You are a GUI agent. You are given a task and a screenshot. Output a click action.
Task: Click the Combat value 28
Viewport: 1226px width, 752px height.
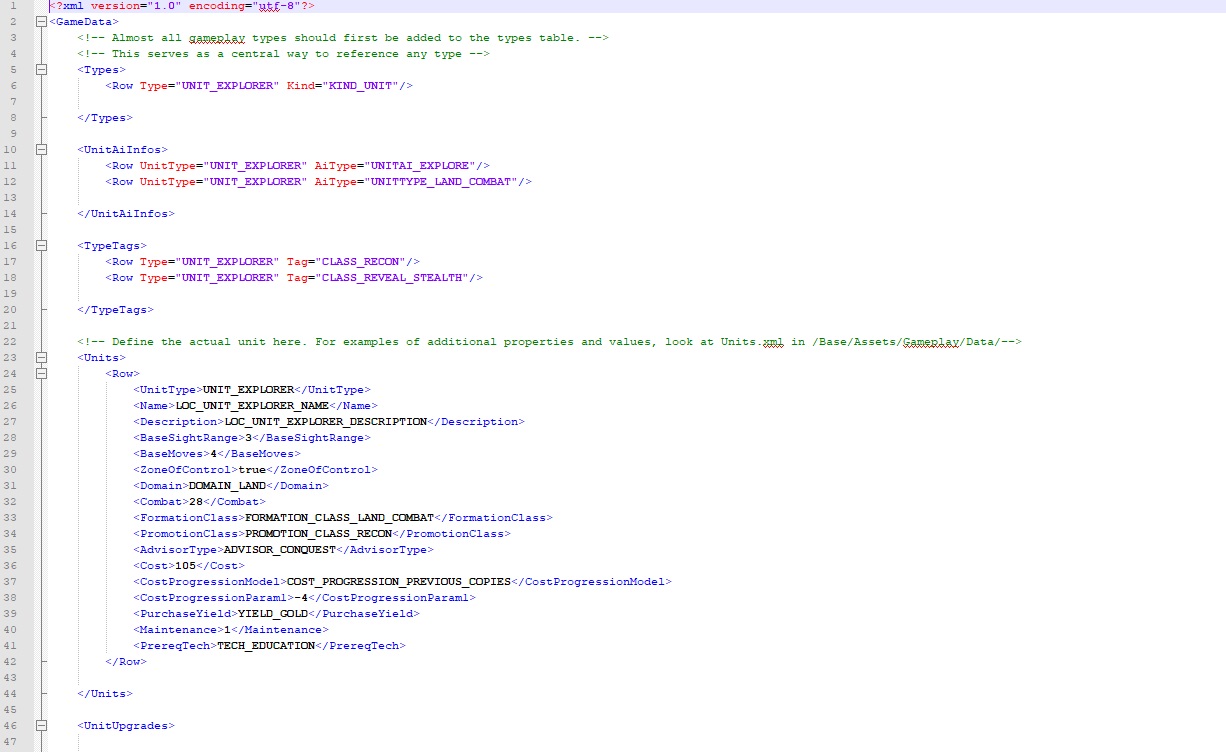point(196,502)
